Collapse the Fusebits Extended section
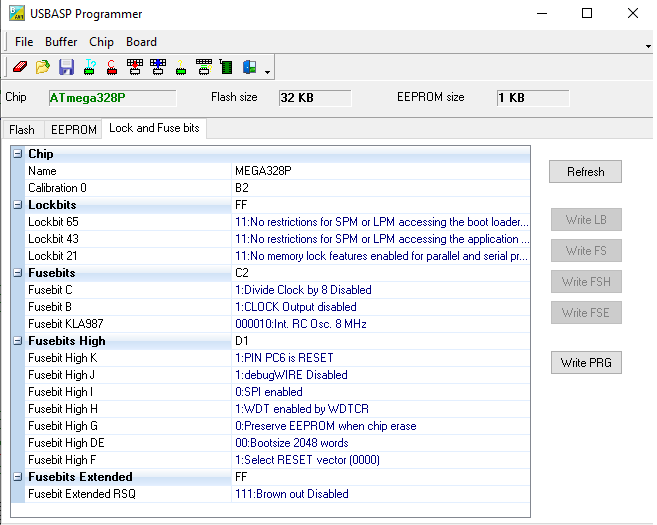657x525 pixels. [x=18, y=477]
